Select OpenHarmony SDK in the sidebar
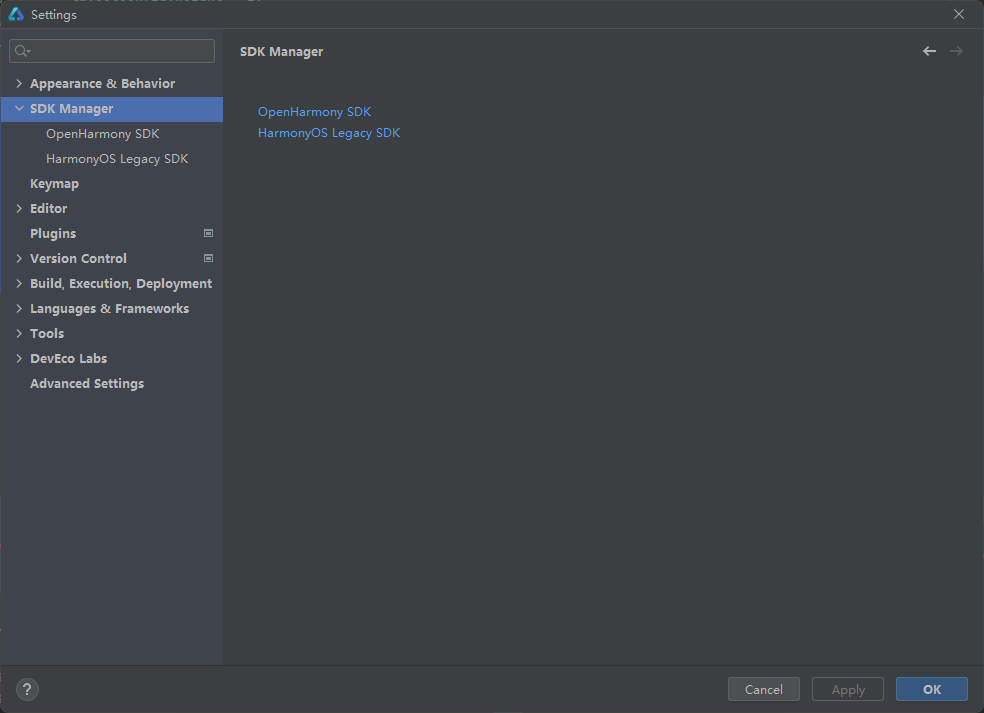The height and width of the screenshot is (713, 984). tap(102, 134)
